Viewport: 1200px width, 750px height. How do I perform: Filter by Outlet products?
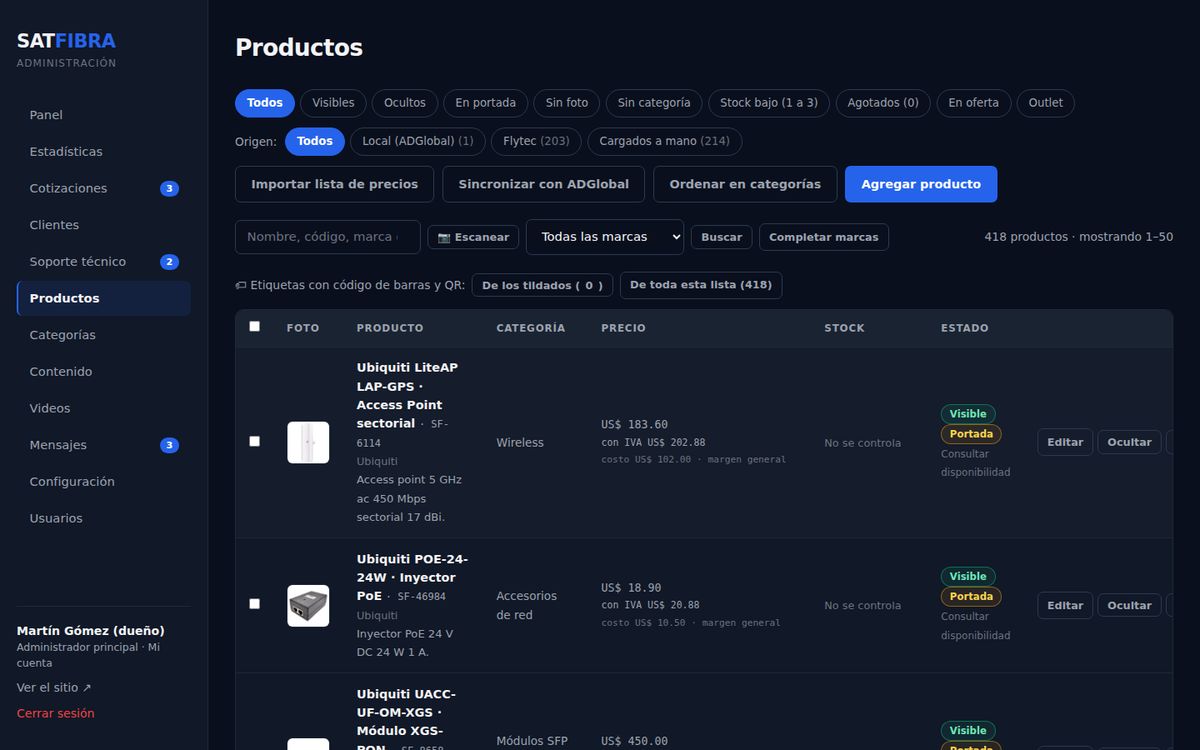point(1046,103)
